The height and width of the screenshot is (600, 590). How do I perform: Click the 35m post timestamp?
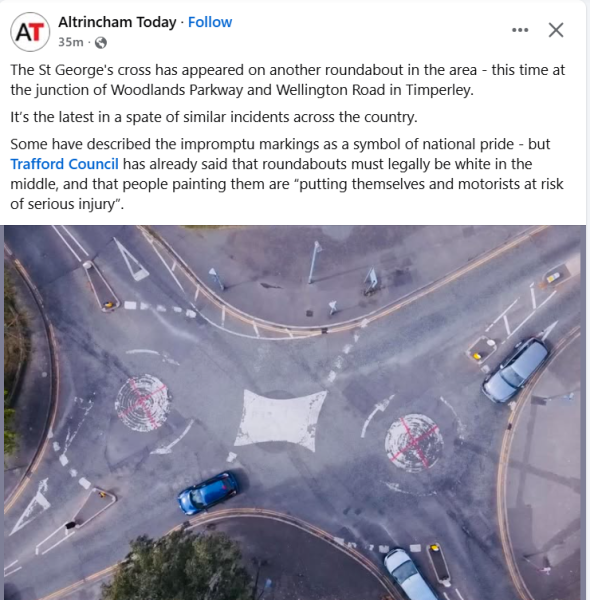tap(71, 42)
